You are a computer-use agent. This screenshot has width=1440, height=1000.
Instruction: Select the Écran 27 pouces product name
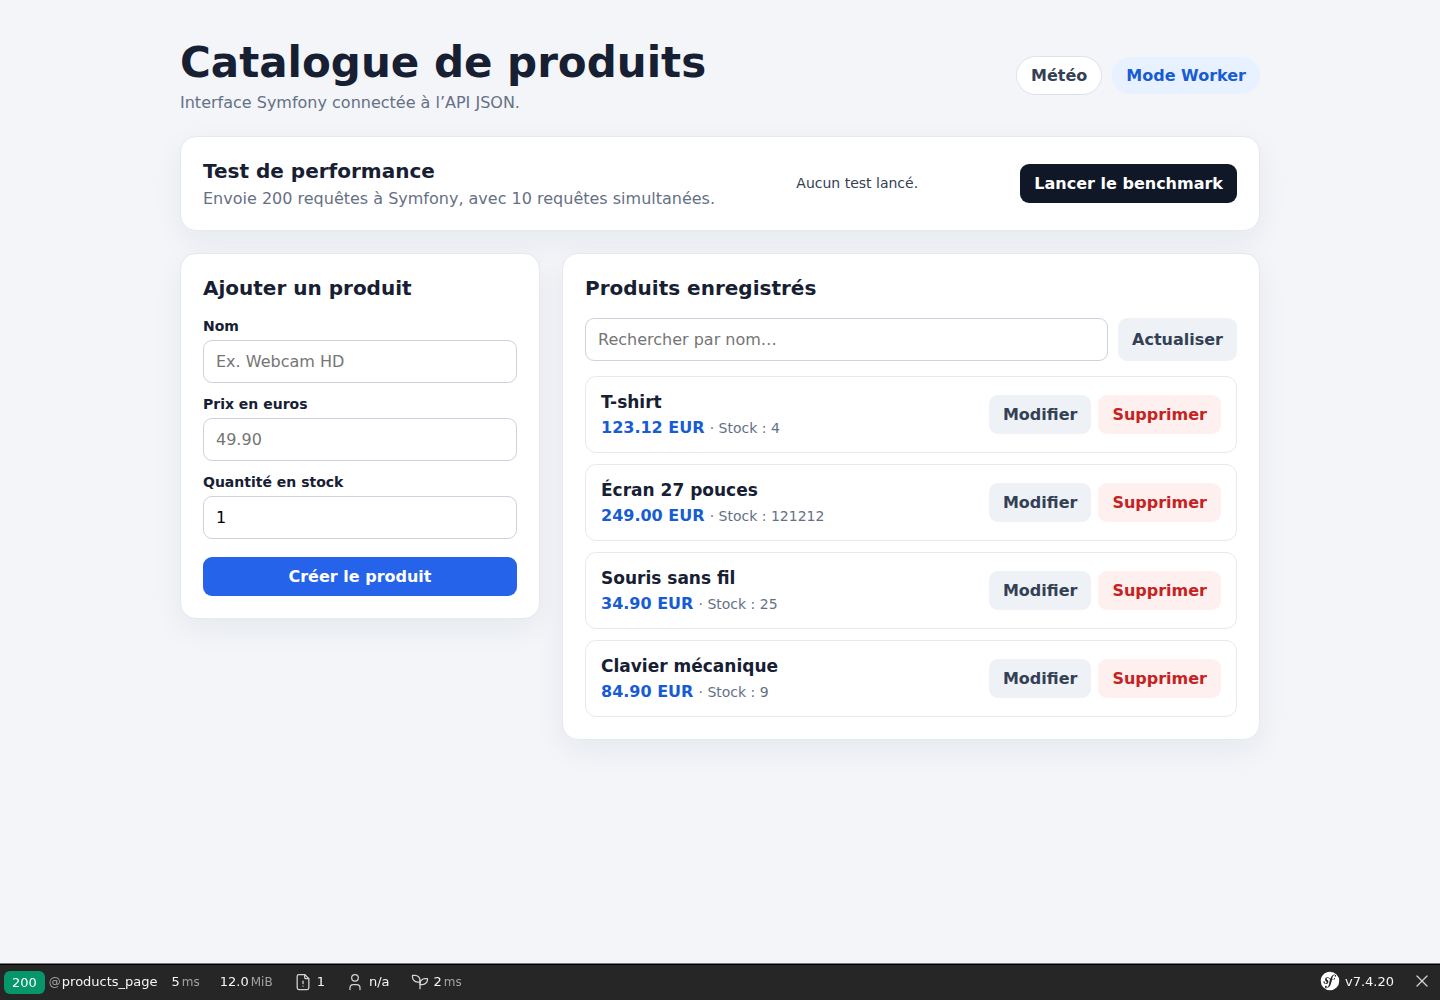[x=679, y=489]
